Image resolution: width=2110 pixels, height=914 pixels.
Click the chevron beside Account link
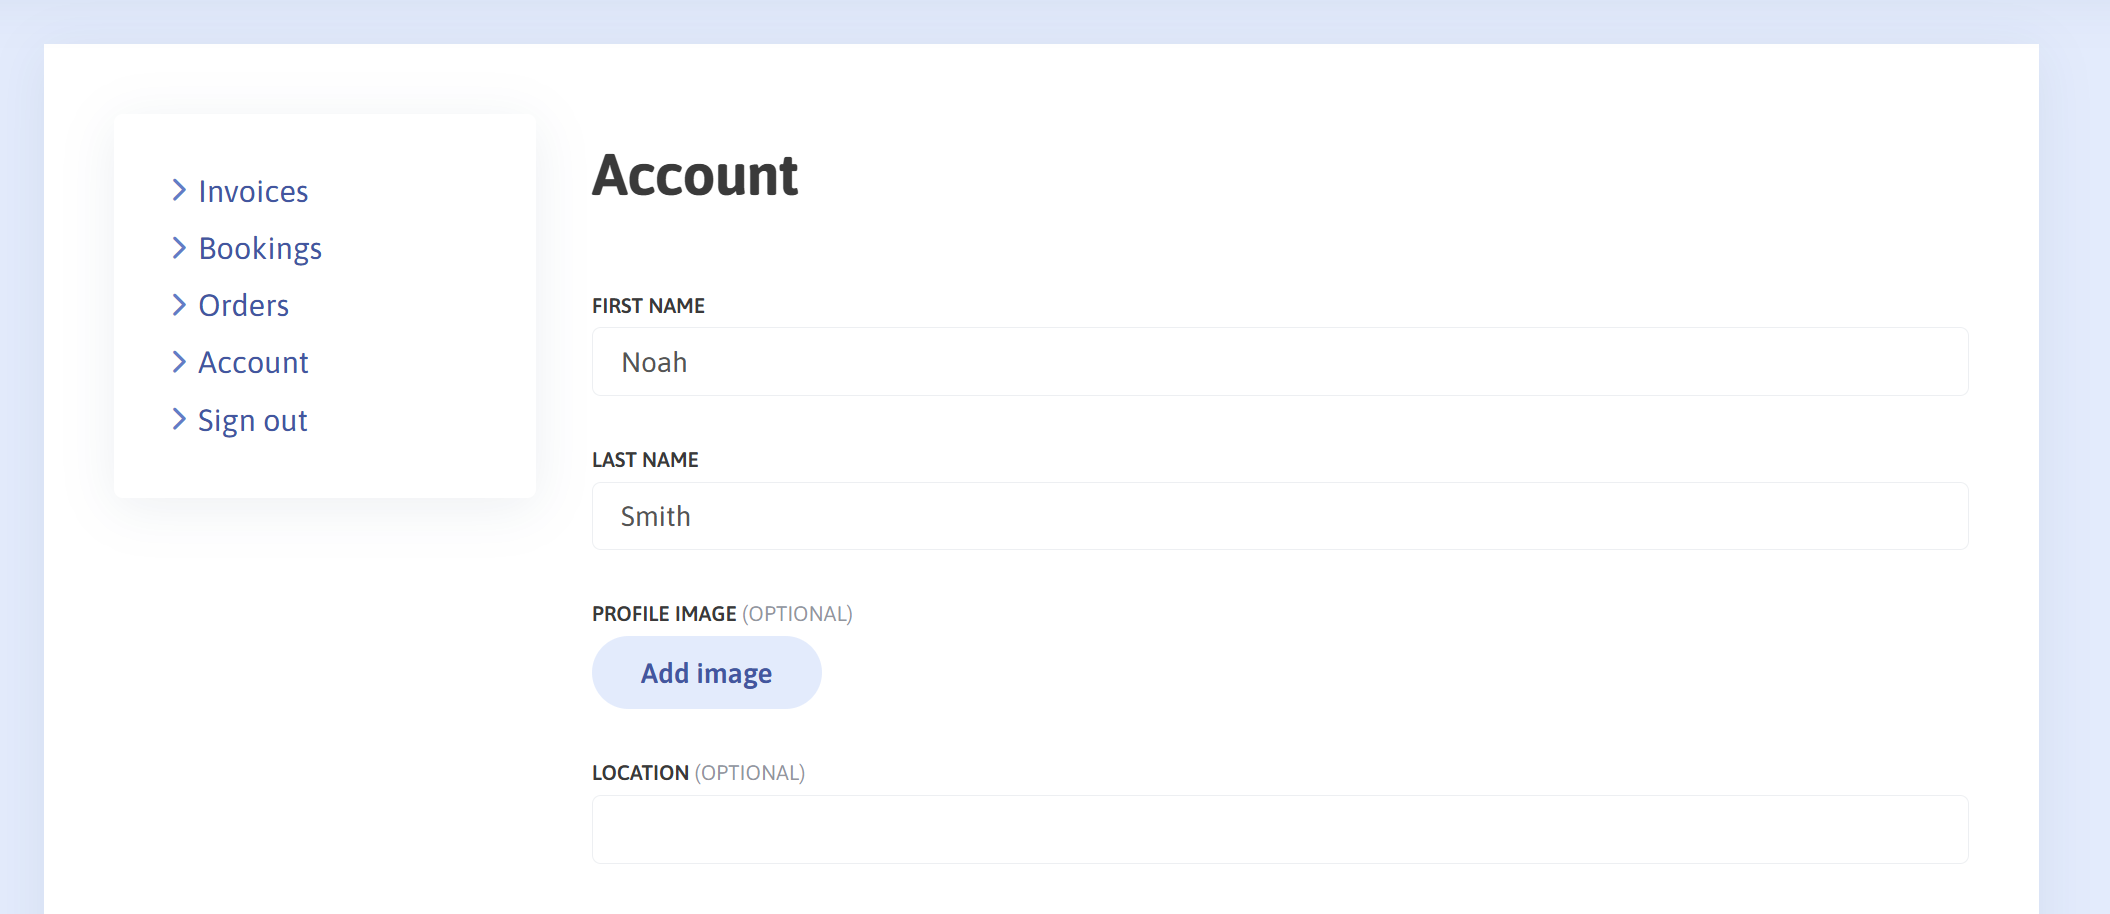point(179,361)
